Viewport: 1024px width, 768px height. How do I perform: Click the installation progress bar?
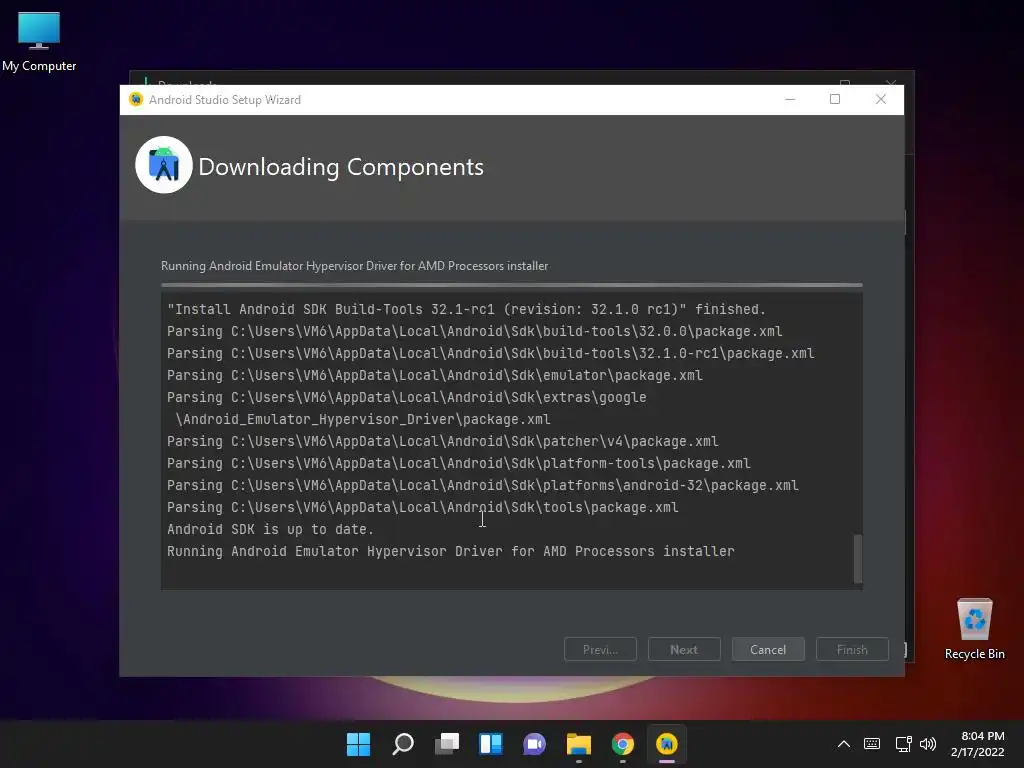click(512, 285)
